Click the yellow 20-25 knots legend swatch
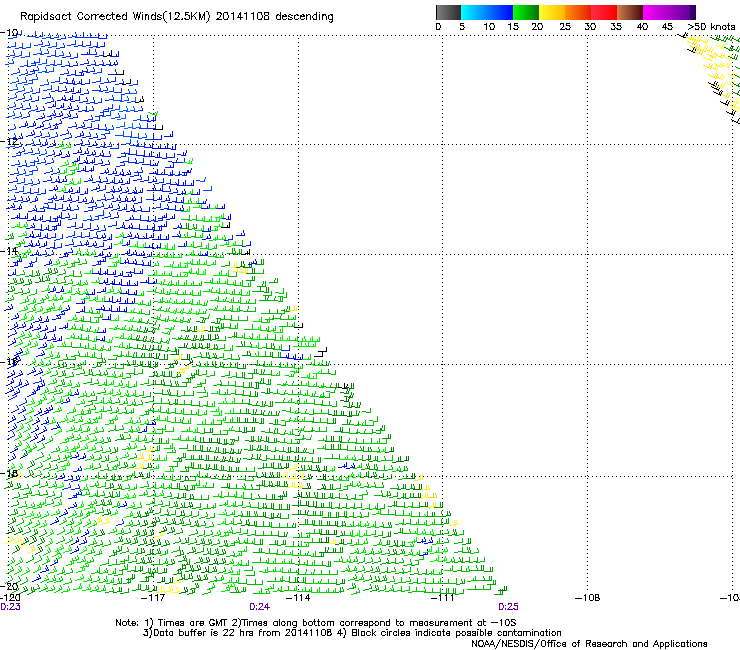Screen dimensions: 740x650 pos(552,12)
